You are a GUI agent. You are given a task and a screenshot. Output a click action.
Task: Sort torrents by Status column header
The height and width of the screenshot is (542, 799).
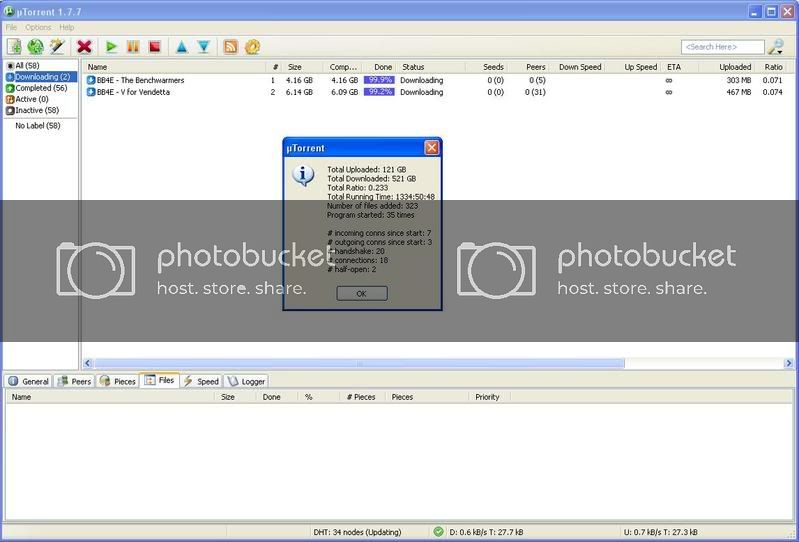click(431, 67)
